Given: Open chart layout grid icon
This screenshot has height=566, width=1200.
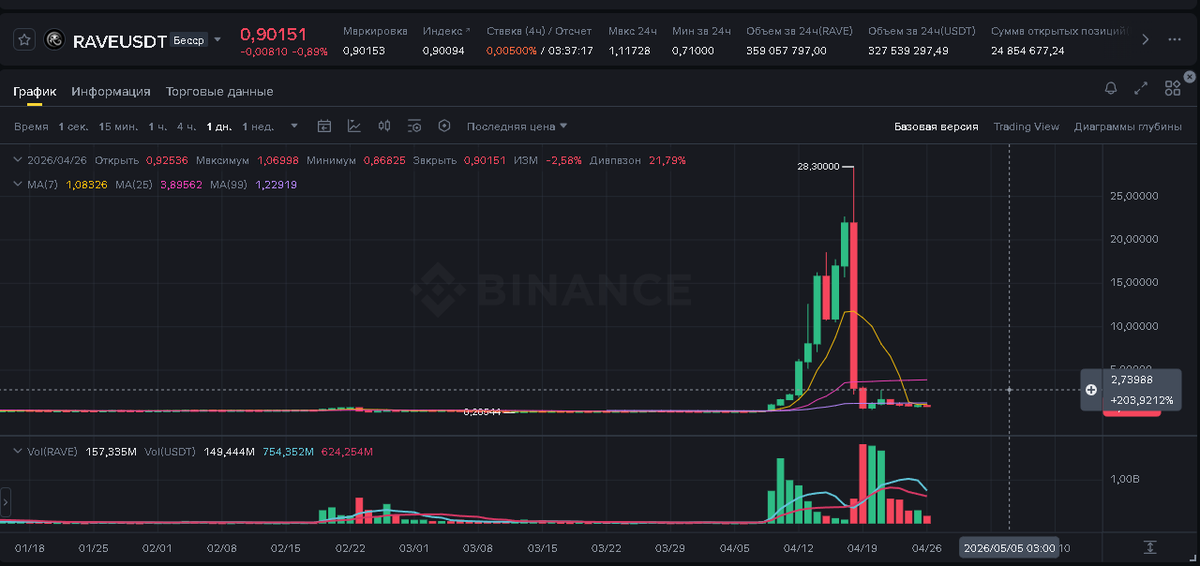Looking at the screenshot, I should click(1173, 89).
